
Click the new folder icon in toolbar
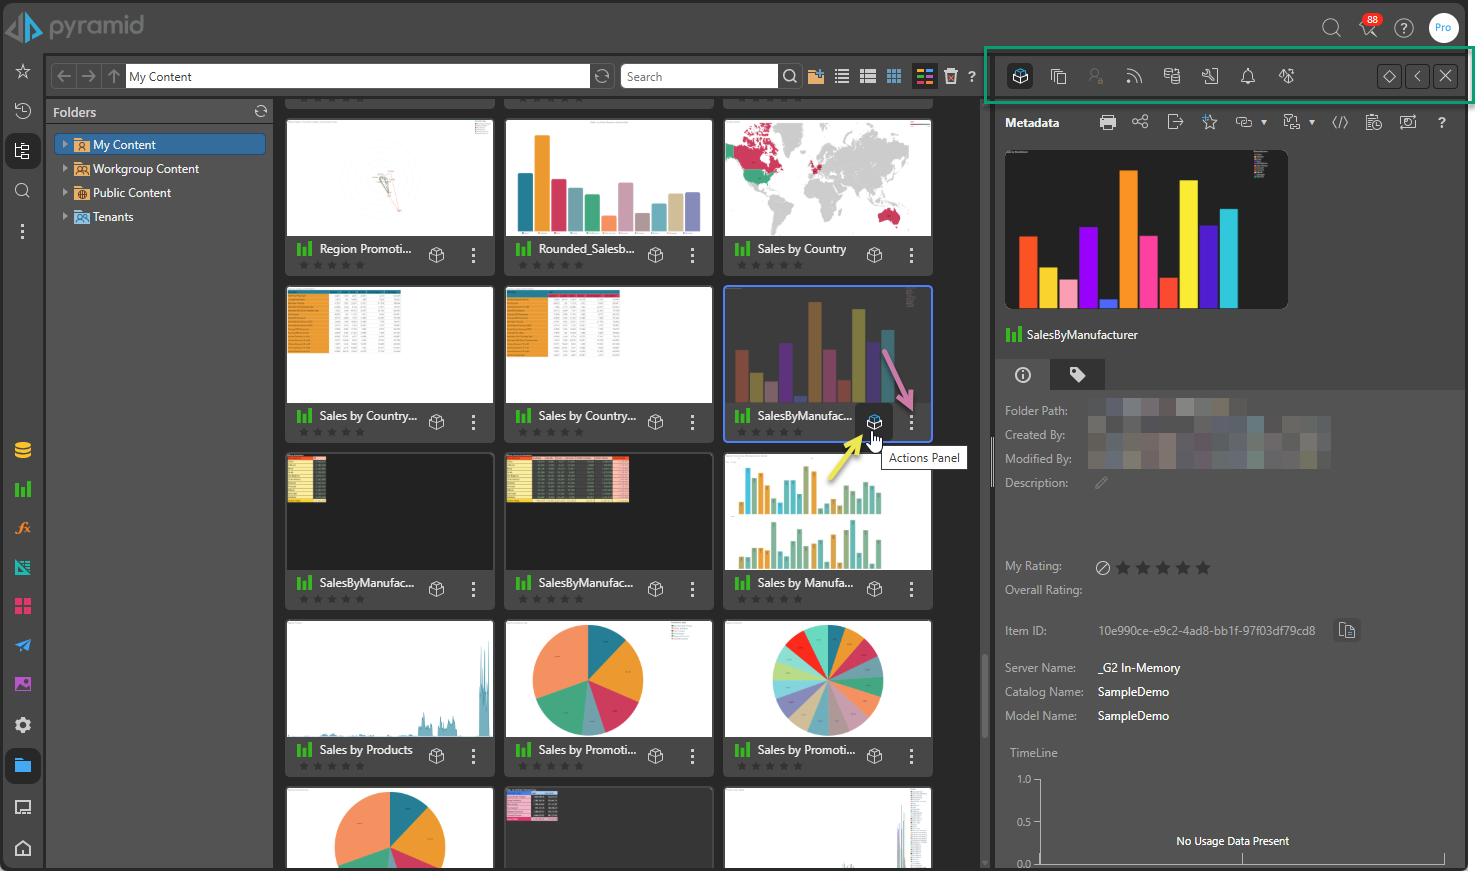click(x=816, y=76)
